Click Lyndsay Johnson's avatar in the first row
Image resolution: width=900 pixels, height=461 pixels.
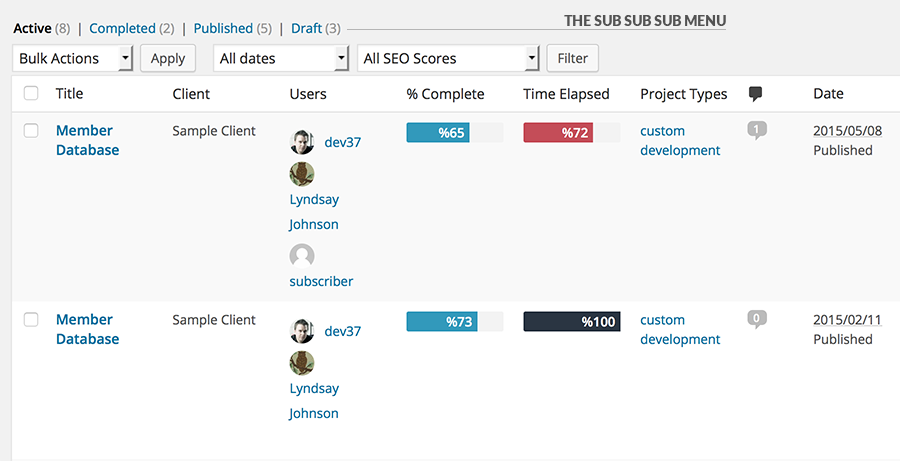(302, 174)
